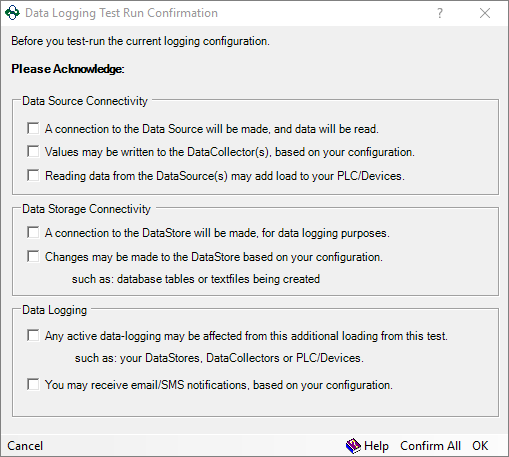This screenshot has width=509, height=457.
Task: Click the 'Data Logging Test Run Confirmation' title bar
Action: coord(121,13)
